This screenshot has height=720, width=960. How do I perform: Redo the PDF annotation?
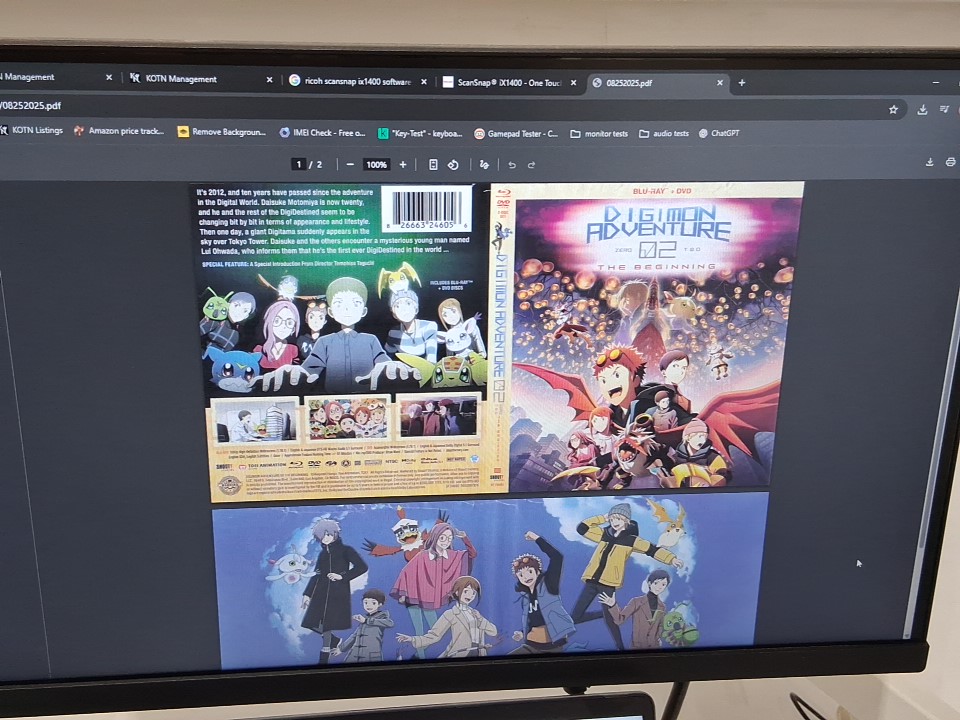(531, 165)
